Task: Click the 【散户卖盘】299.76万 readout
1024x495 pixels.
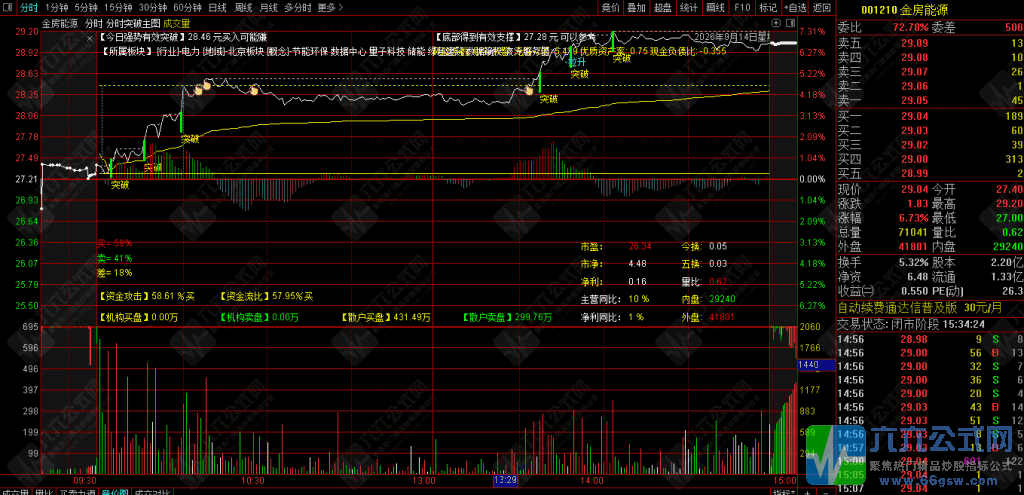Action: click(506, 318)
